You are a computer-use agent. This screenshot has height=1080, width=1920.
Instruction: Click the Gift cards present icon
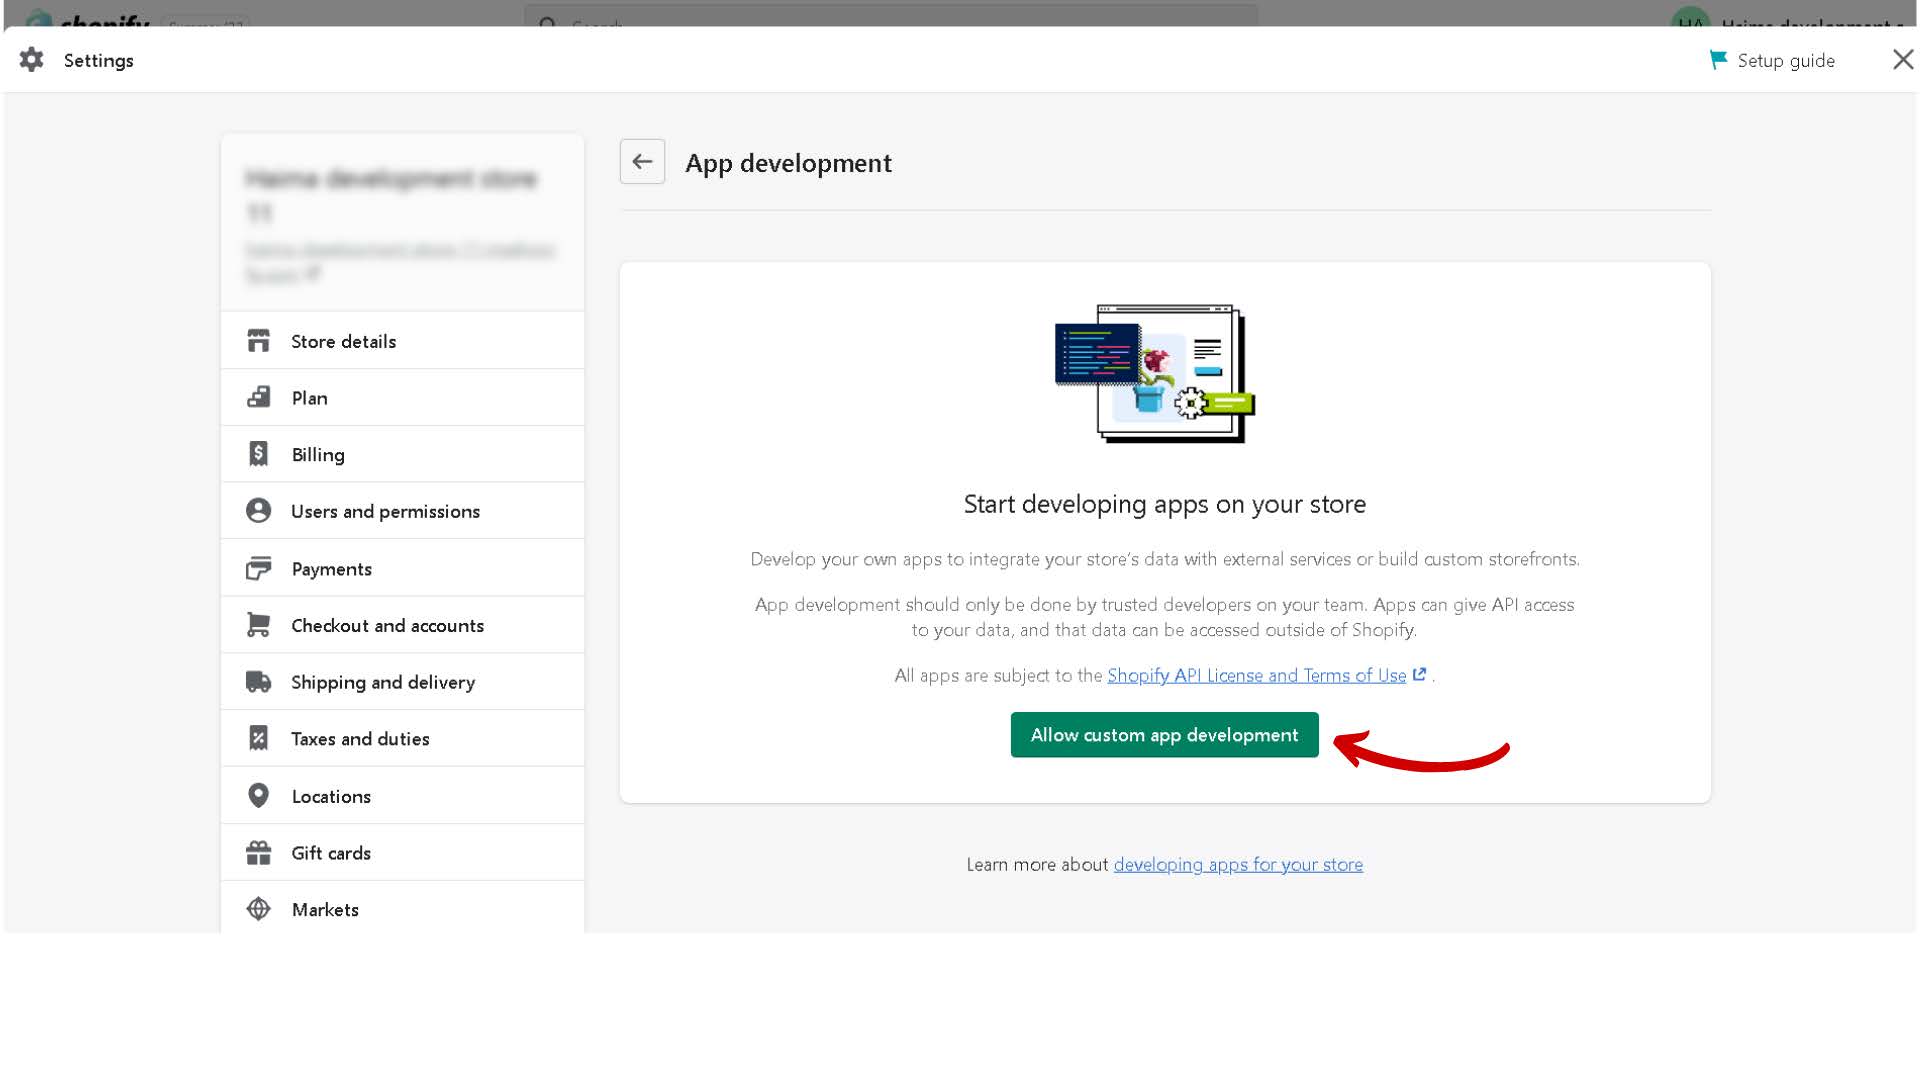click(258, 853)
